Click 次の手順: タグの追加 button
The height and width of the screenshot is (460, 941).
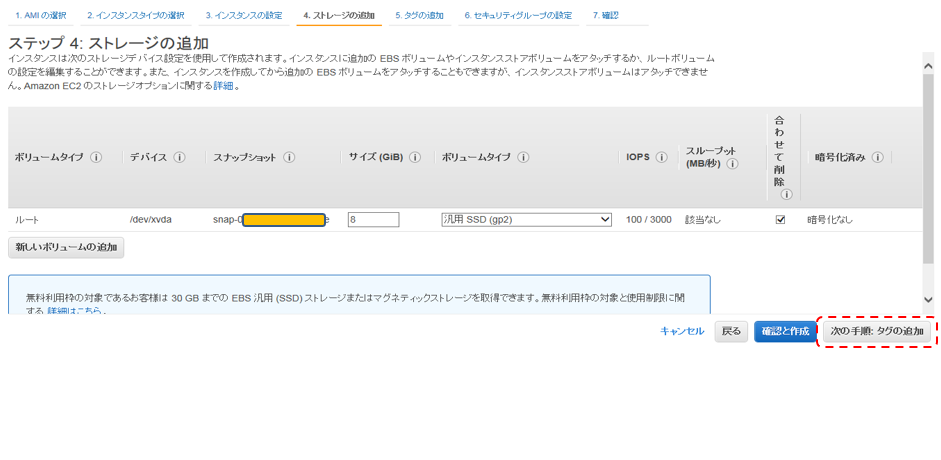coord(877,331)
